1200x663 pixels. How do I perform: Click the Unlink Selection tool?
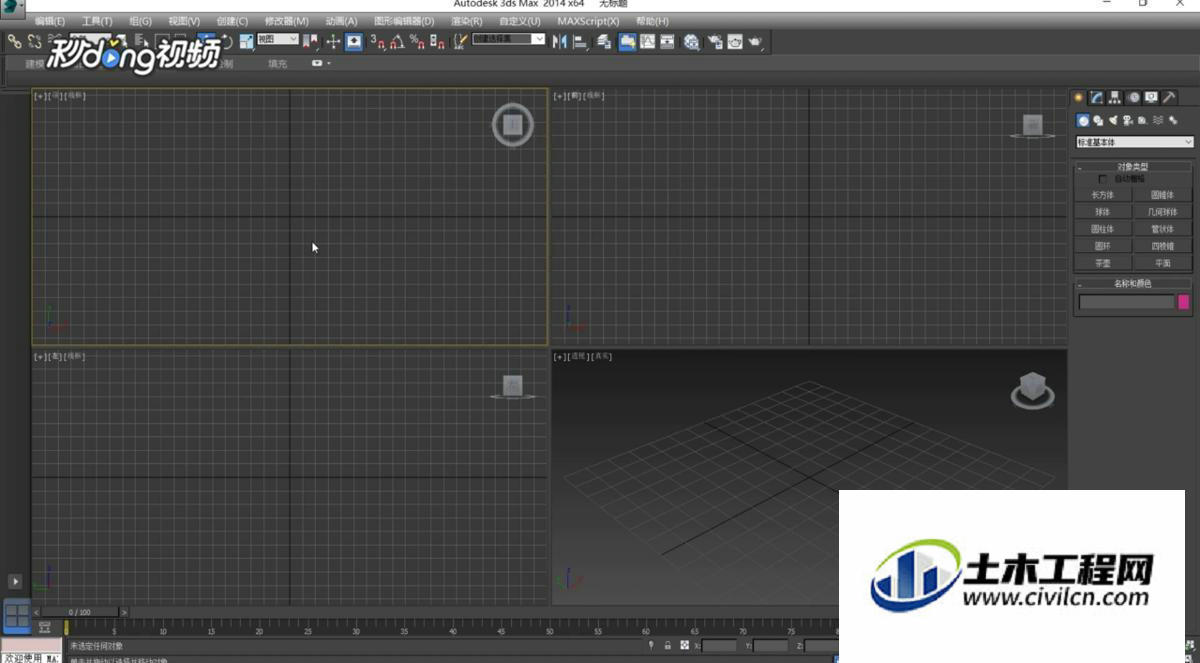pos(34,41)
